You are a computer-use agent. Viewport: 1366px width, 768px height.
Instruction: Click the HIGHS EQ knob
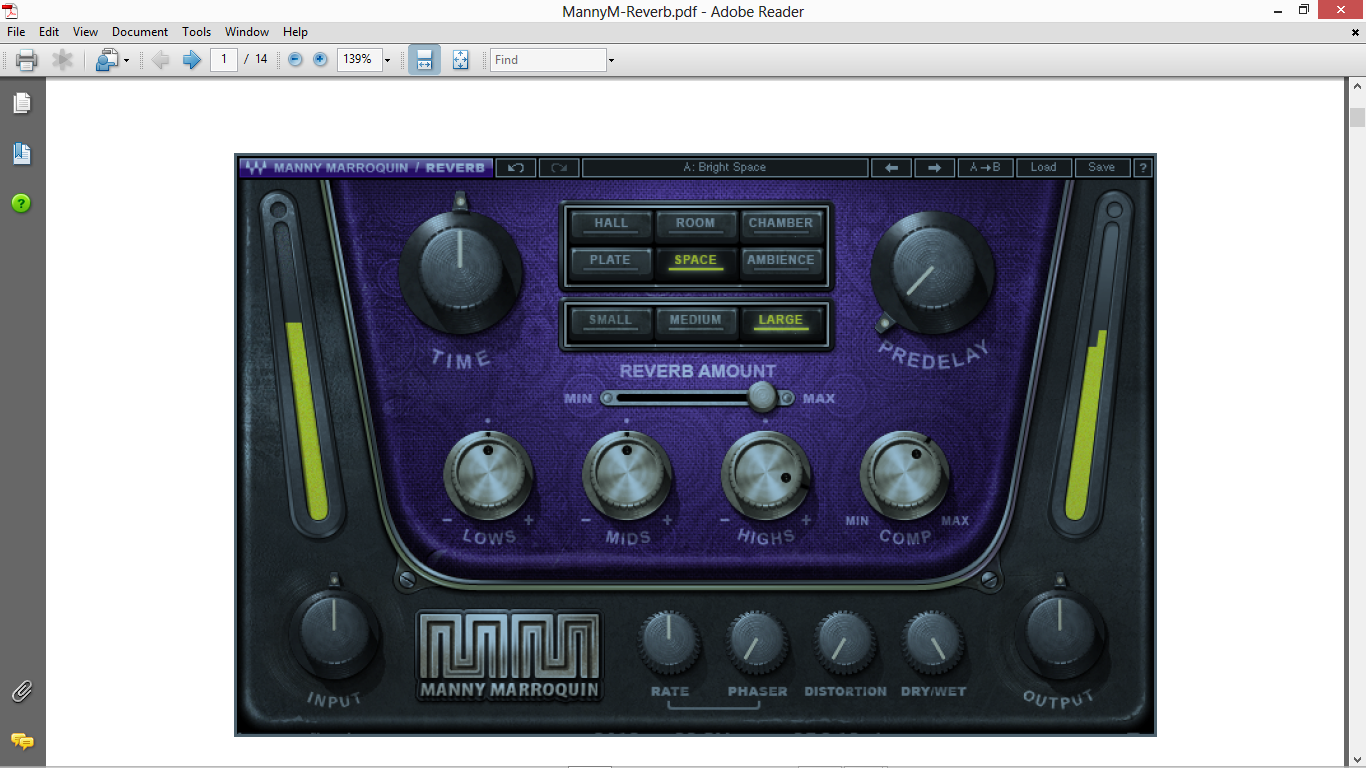click(x=766, y=476)
